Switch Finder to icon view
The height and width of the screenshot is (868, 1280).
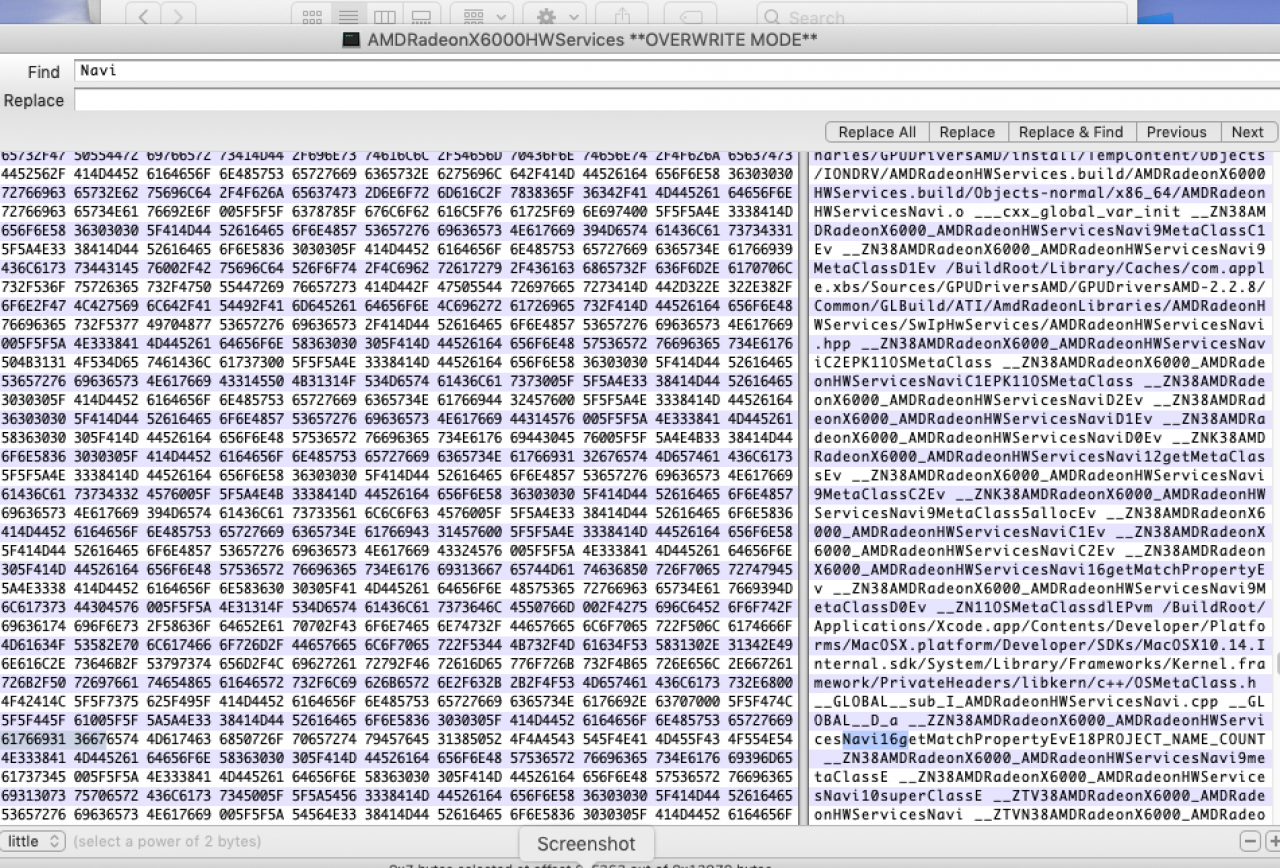[x=312, y=16]
